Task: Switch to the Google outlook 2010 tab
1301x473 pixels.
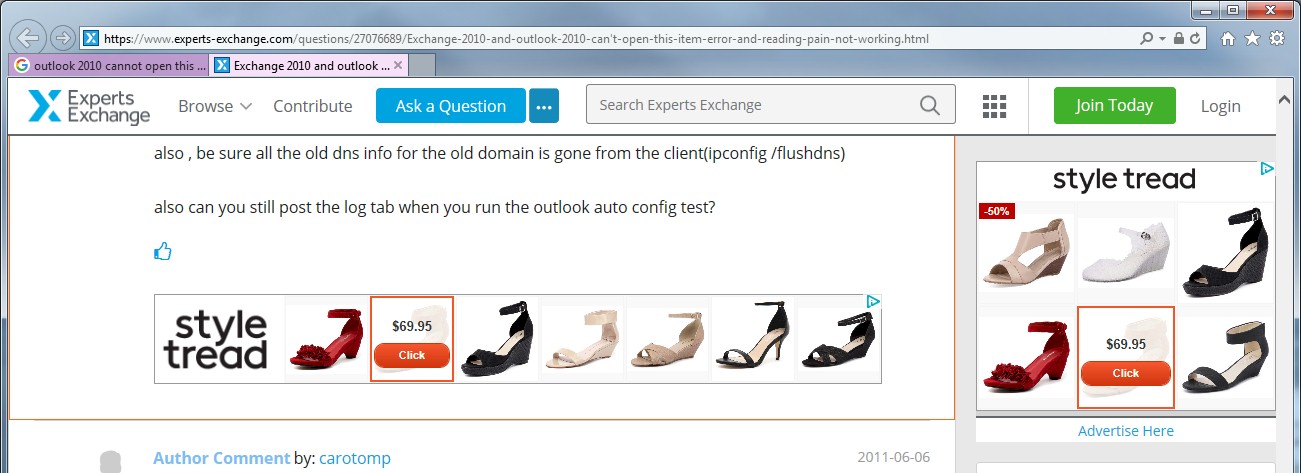Action: coord(110,65)
